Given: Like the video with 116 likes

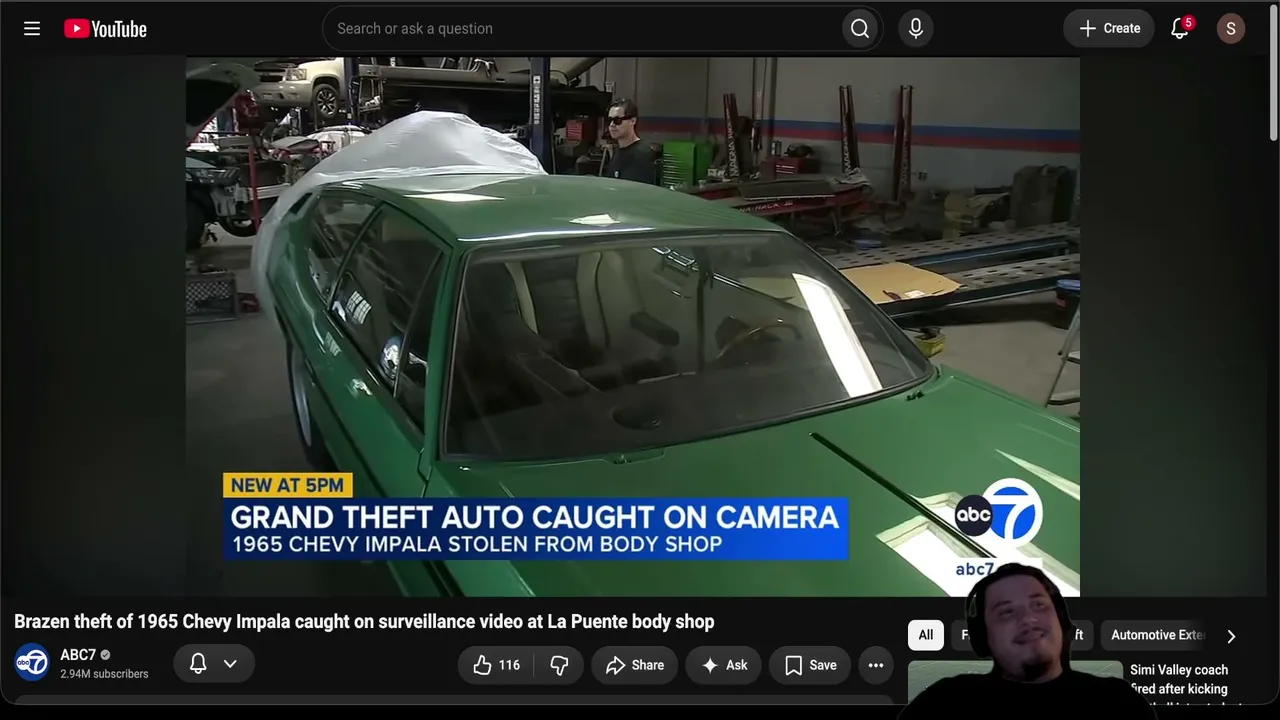Looking at the screenshot, I should [x=496, y=665].
